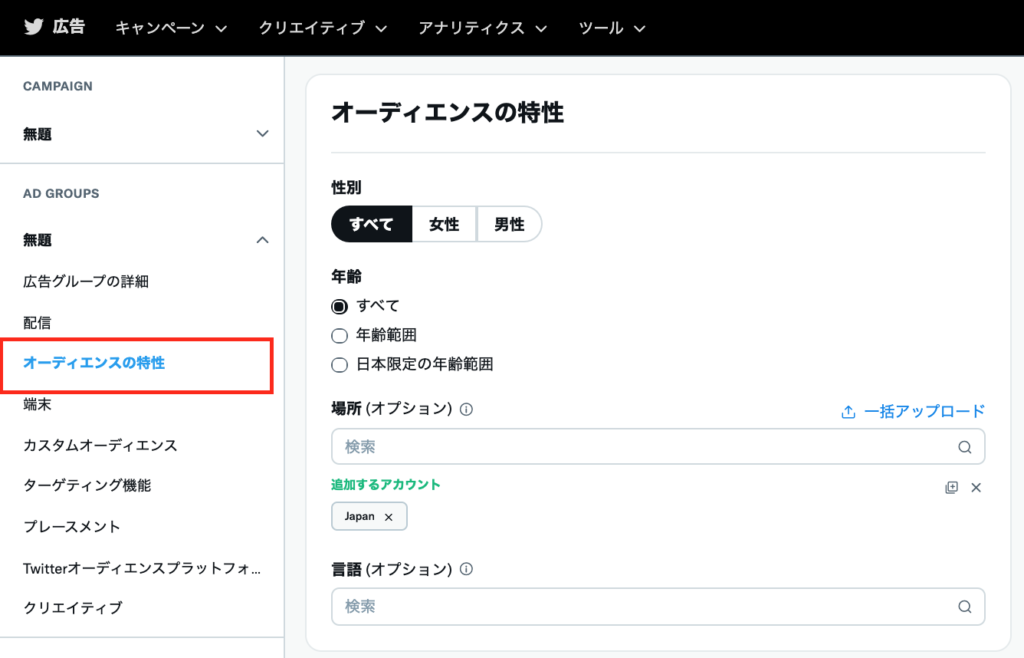Screen dimensions: 1024x658
Task: Click the info icon beside 場所
Action: point(466,409)
